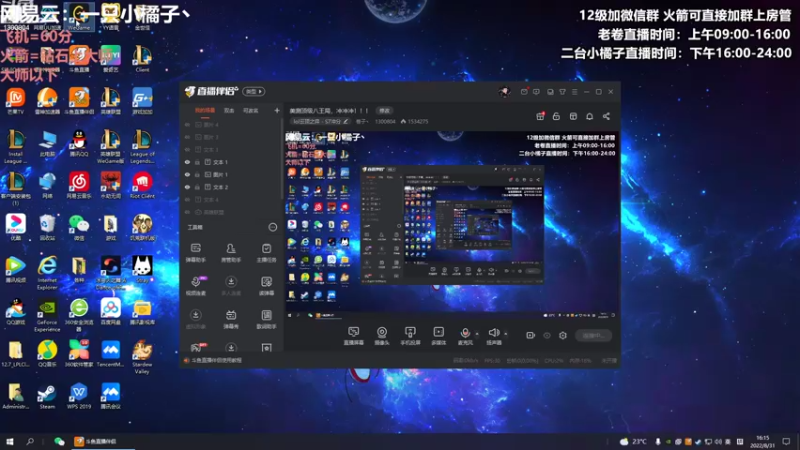This screenshot has width=800, height=450.
Task: Edit the lol云顶之弈 category selector
Action: coord(320,121)
